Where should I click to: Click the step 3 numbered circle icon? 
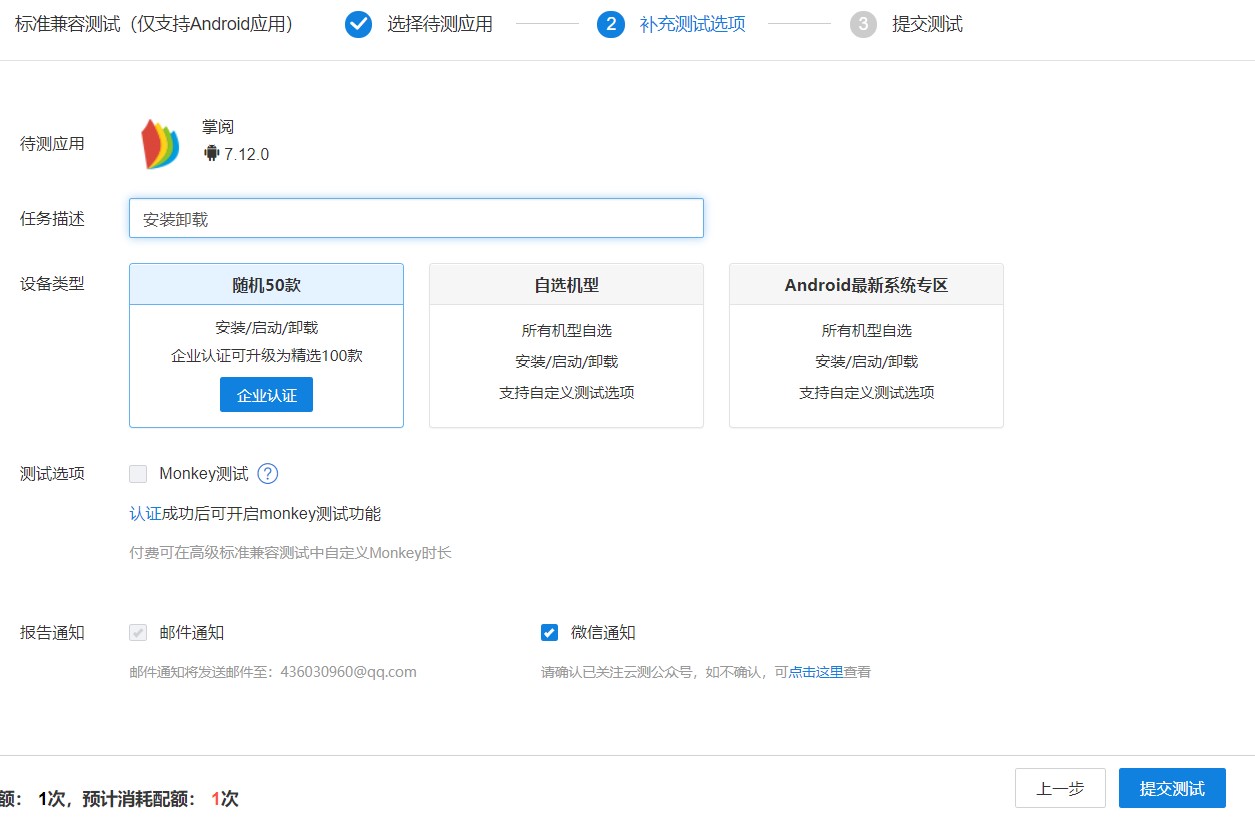coord(863,24)
